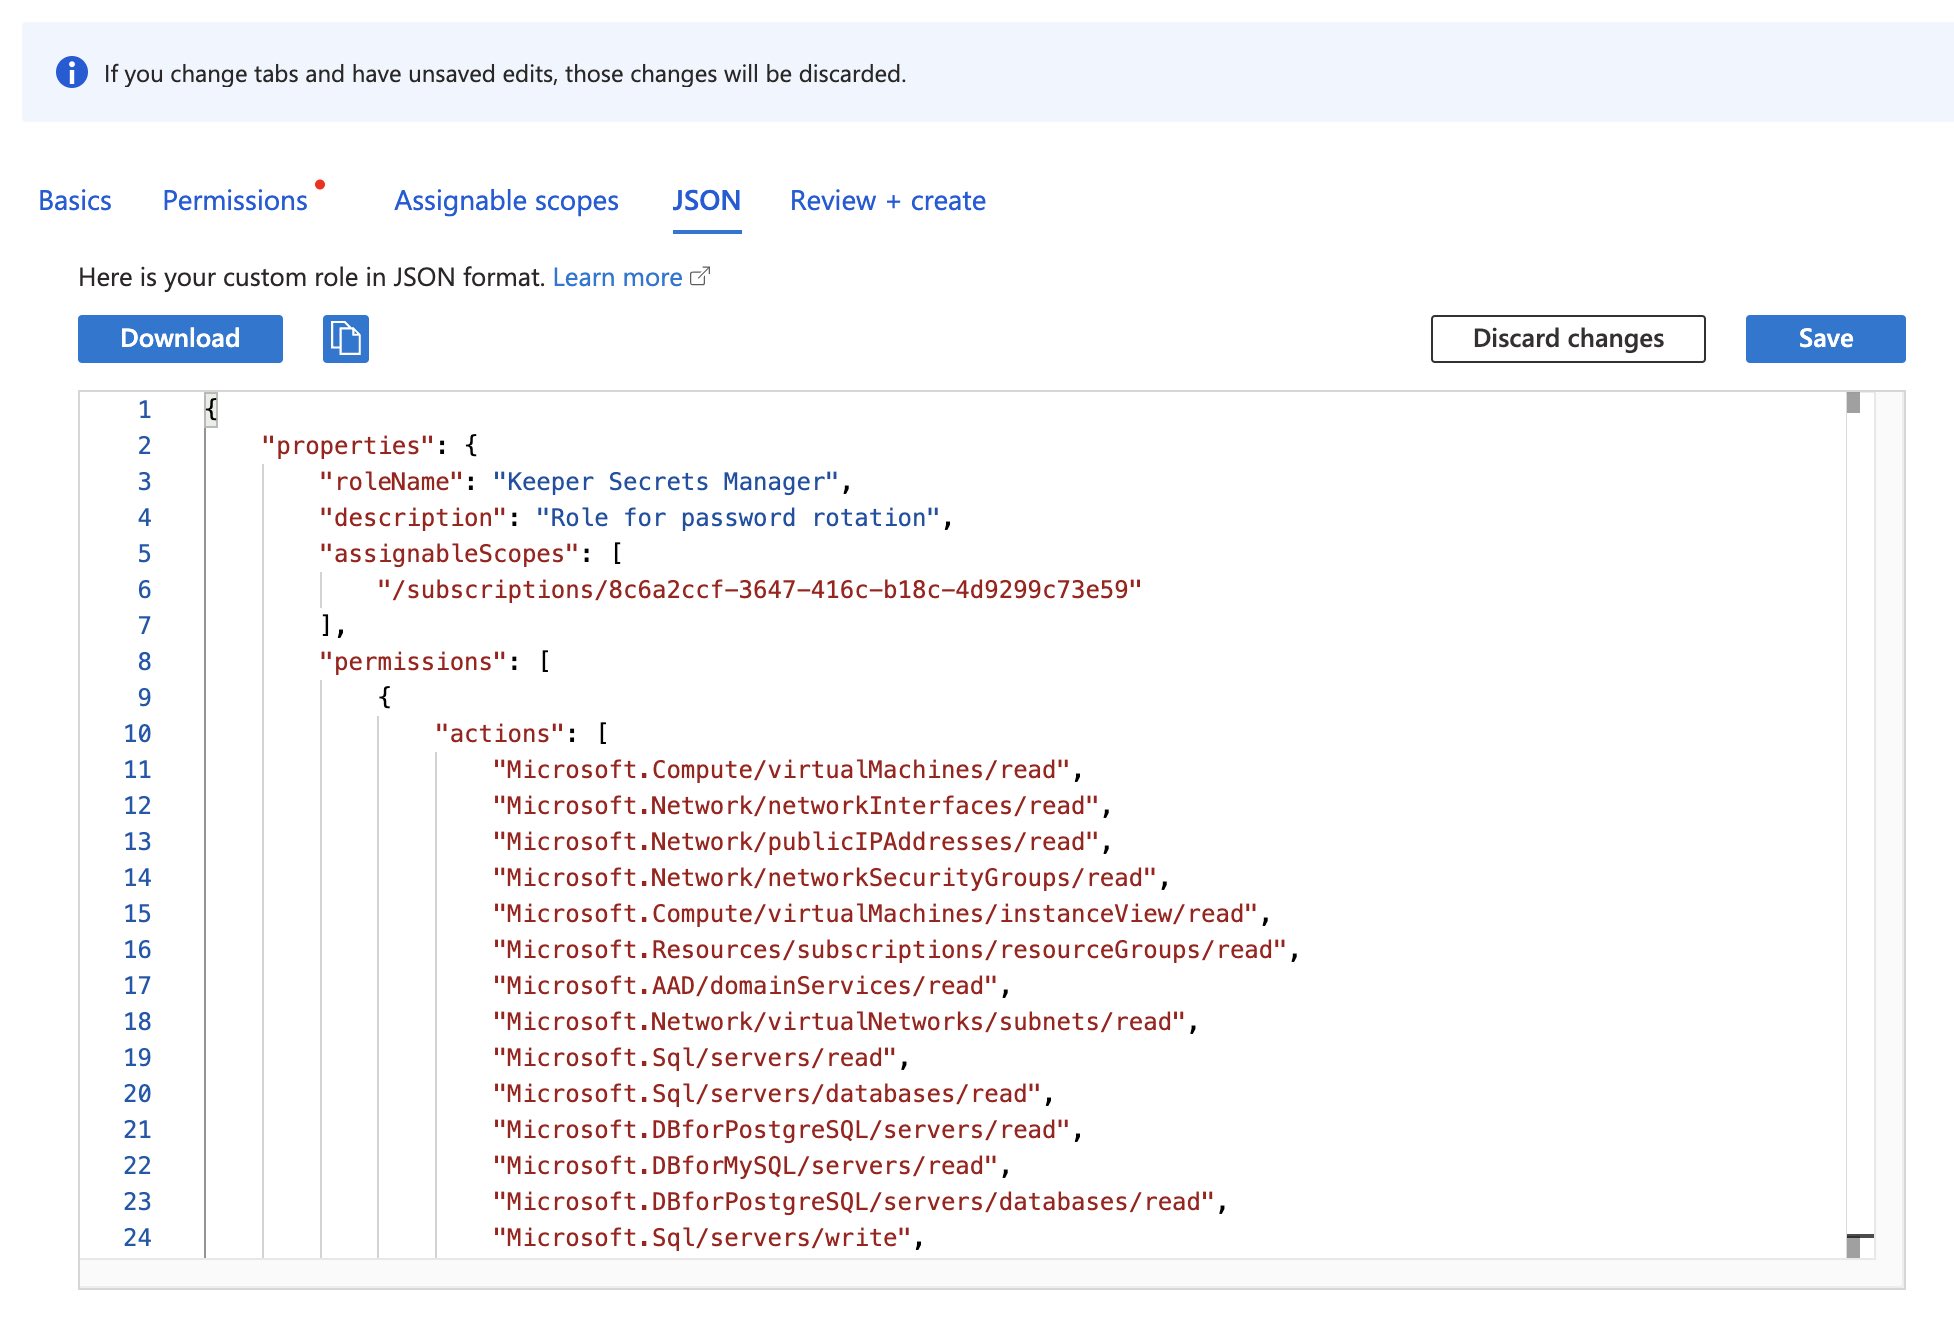The image size is (1954, 1330).
Task: Download the custom role JSON
Action: [180, 339]
